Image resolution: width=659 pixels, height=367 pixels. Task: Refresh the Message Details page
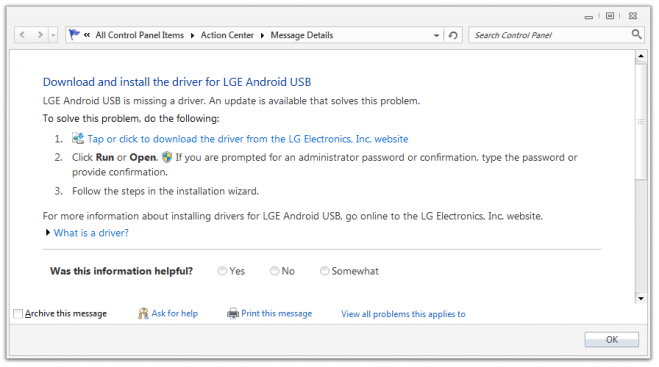coord(453,35)
